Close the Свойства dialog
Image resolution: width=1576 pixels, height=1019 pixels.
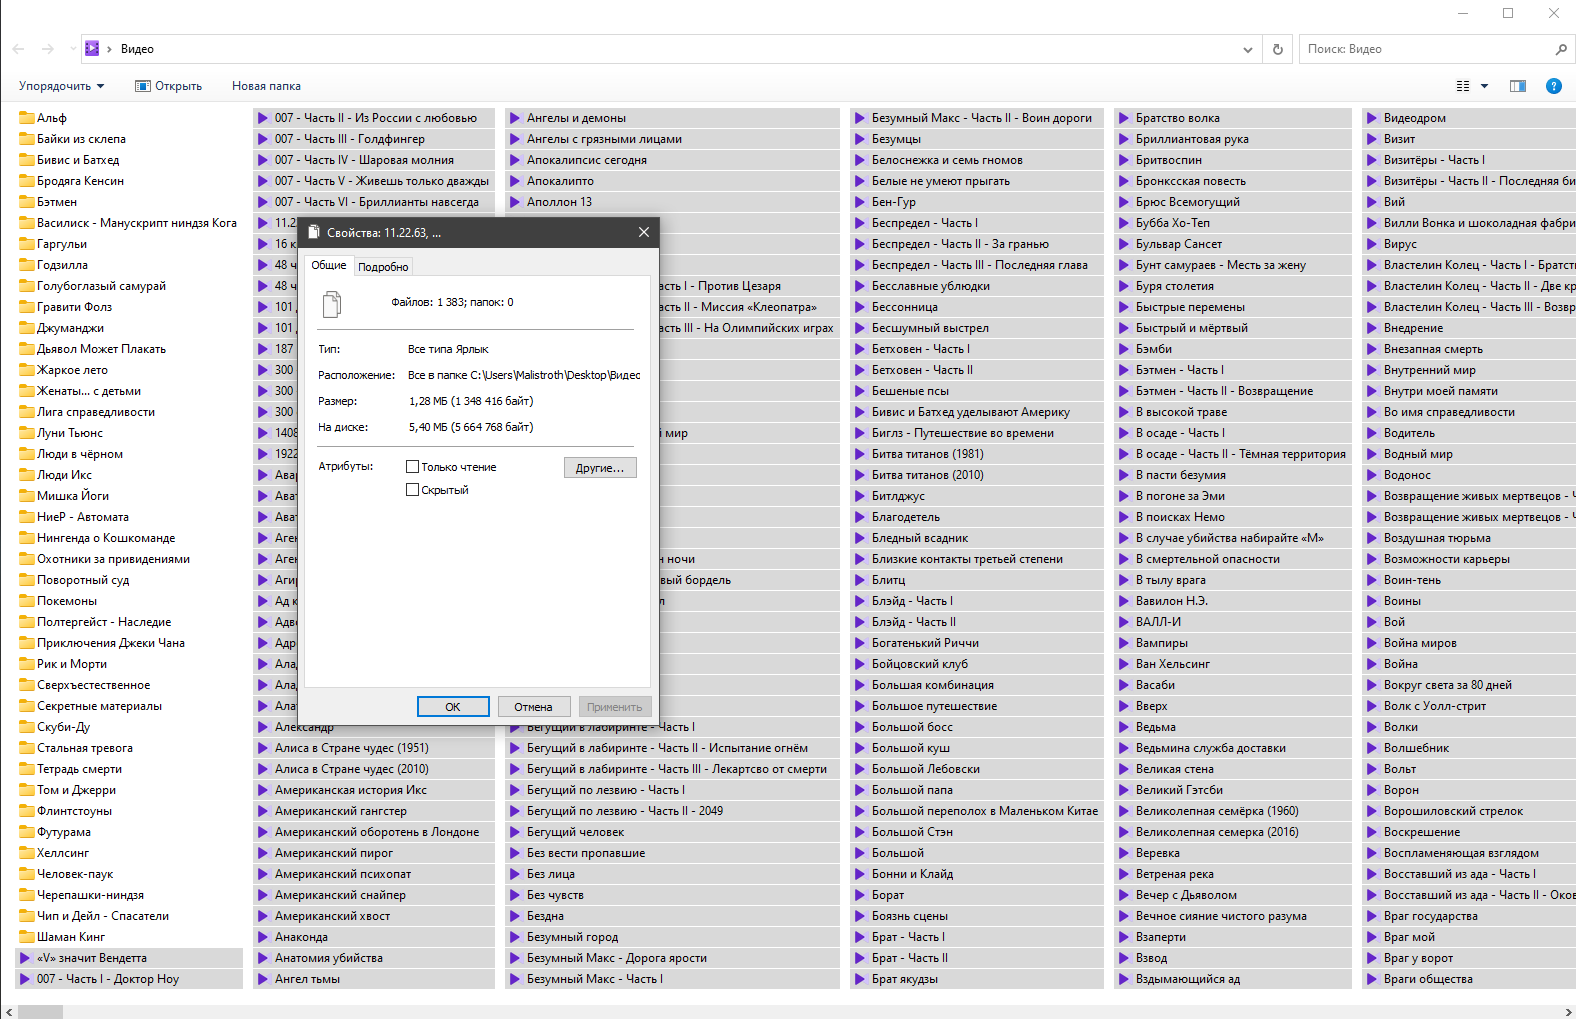click(x=643, y=232)
